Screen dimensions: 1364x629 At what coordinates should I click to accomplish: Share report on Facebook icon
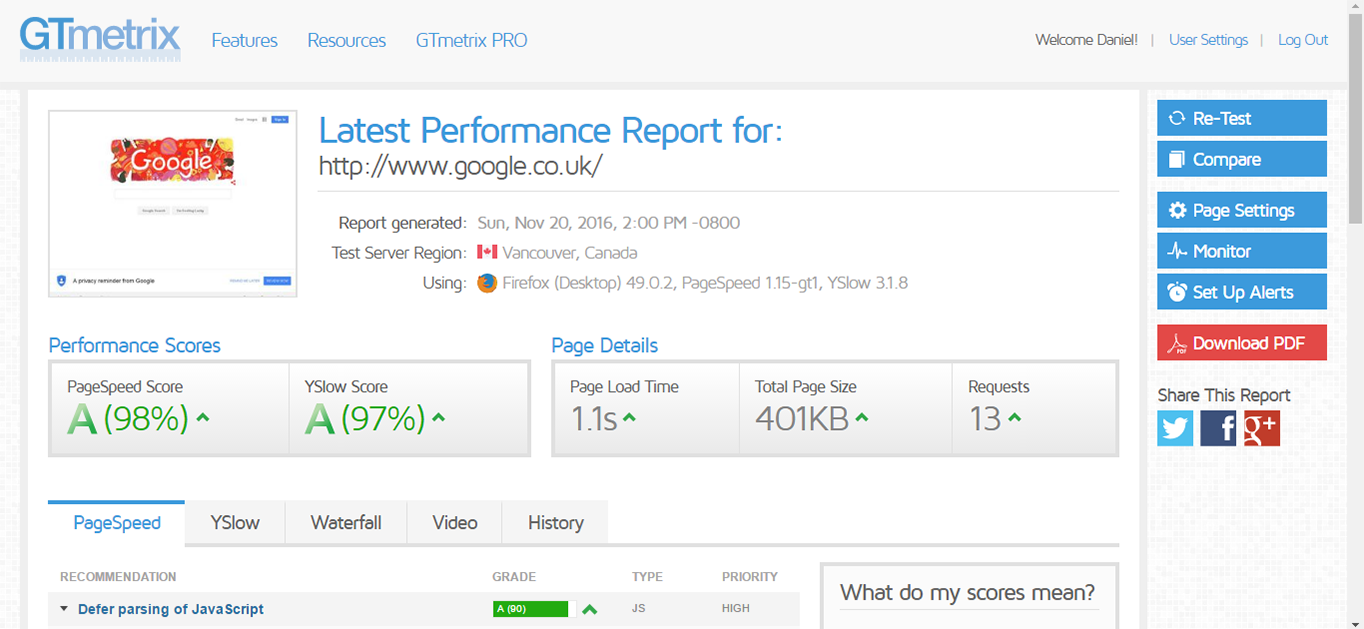tap(1218, 428)
